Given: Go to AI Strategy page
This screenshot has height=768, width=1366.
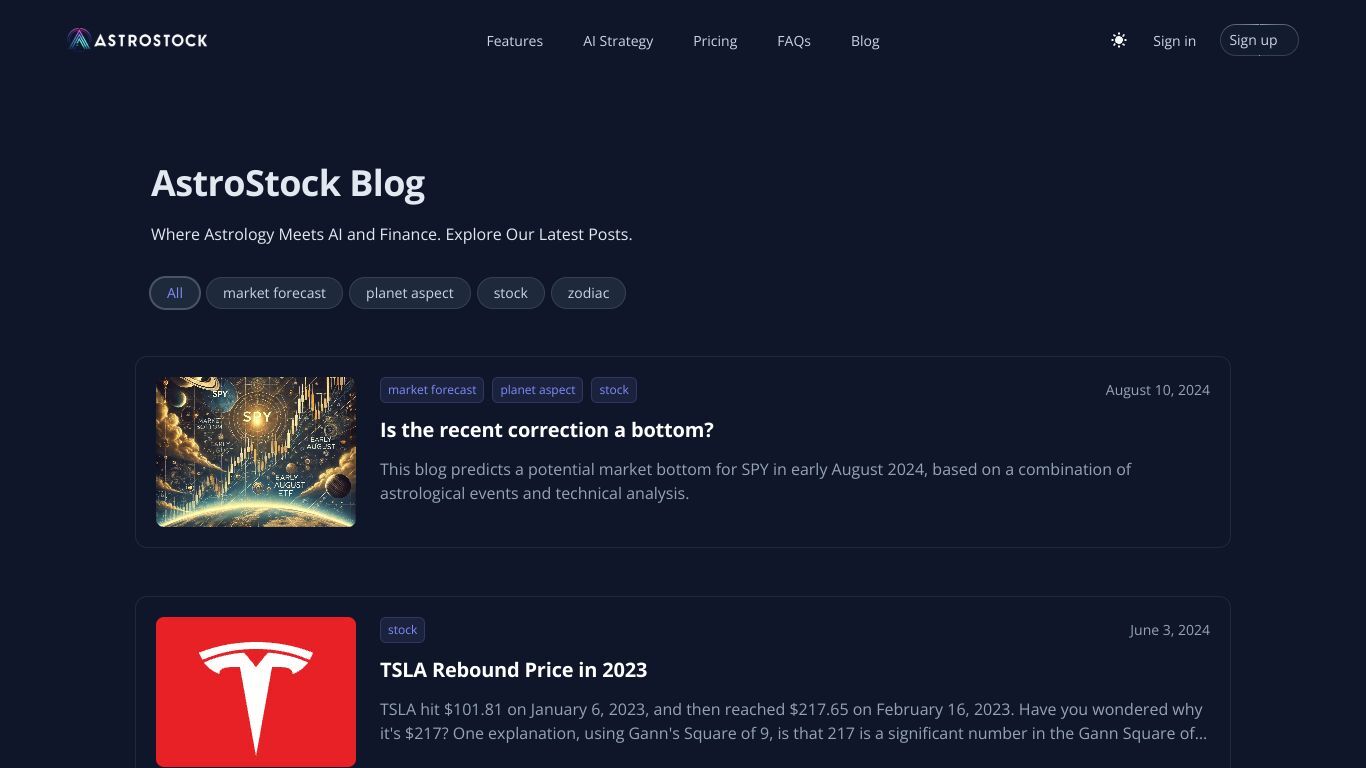Looking at the screenshot, I should [618, 41].
